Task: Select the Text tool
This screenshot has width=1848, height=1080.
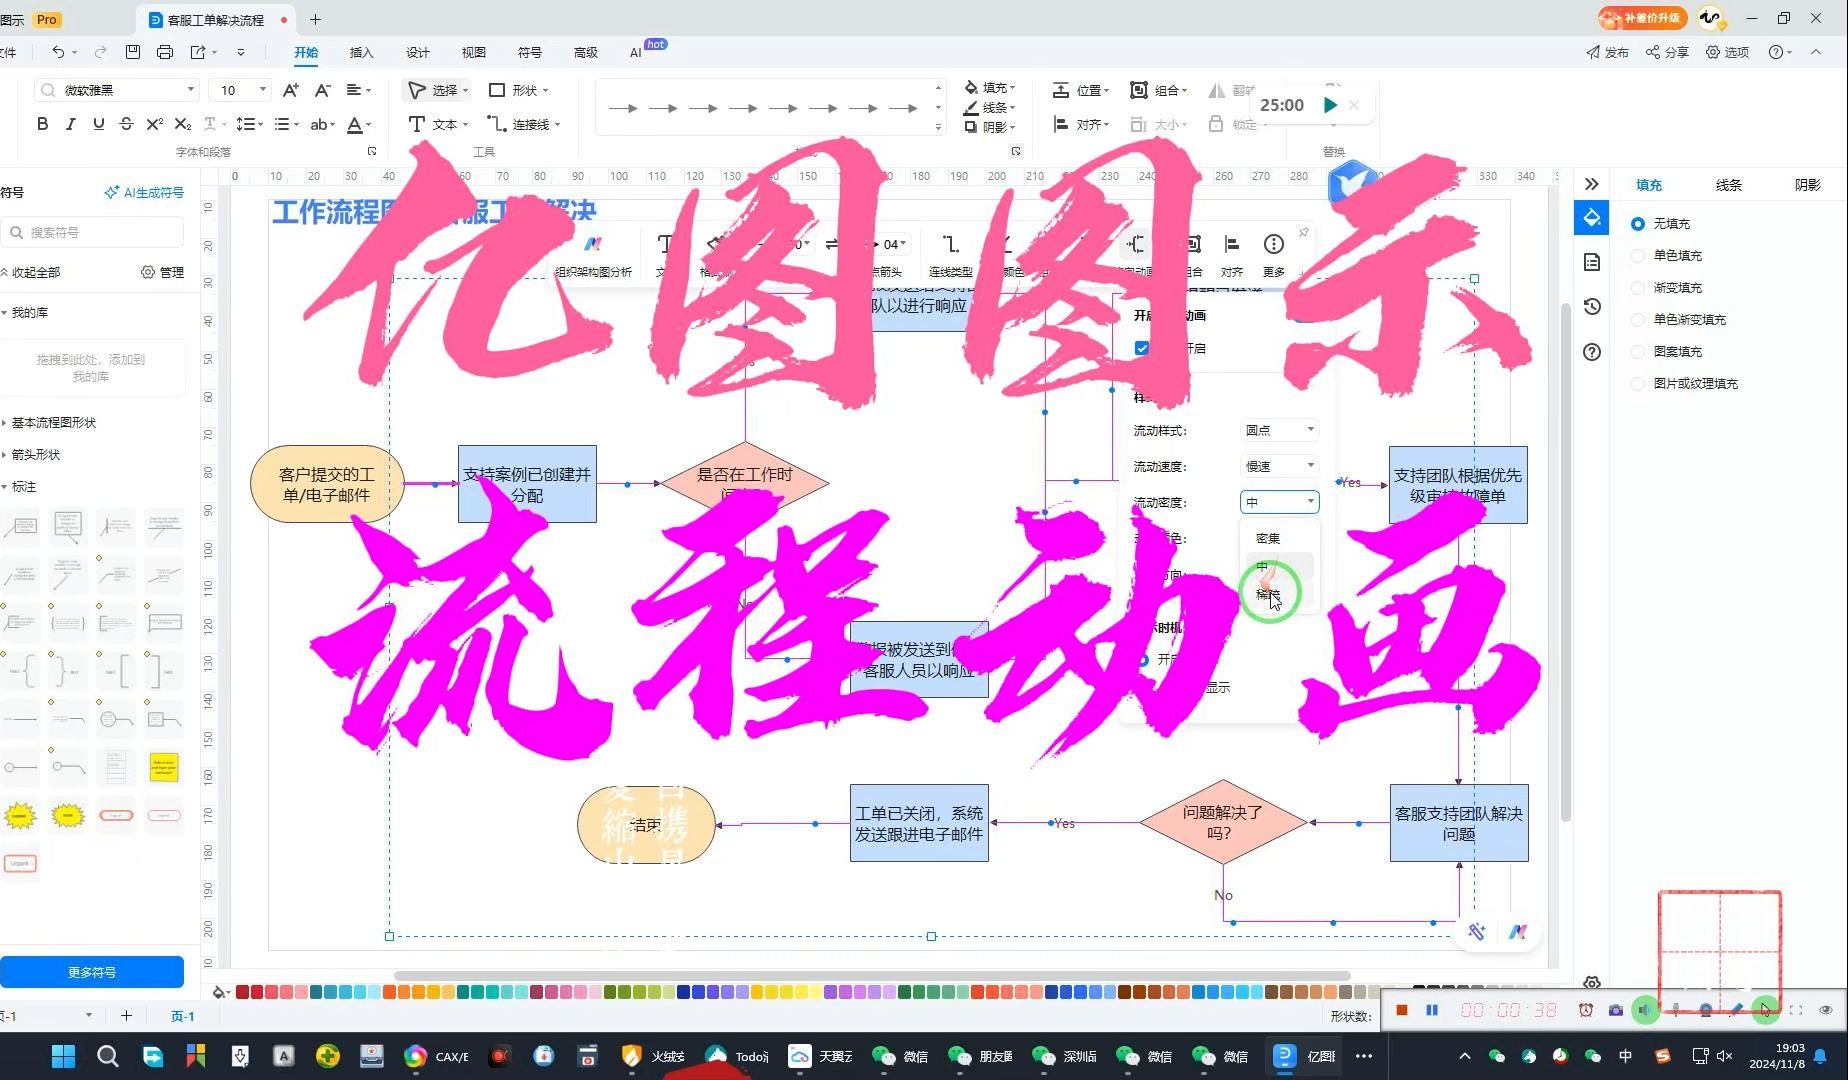Action: (438, 124)
